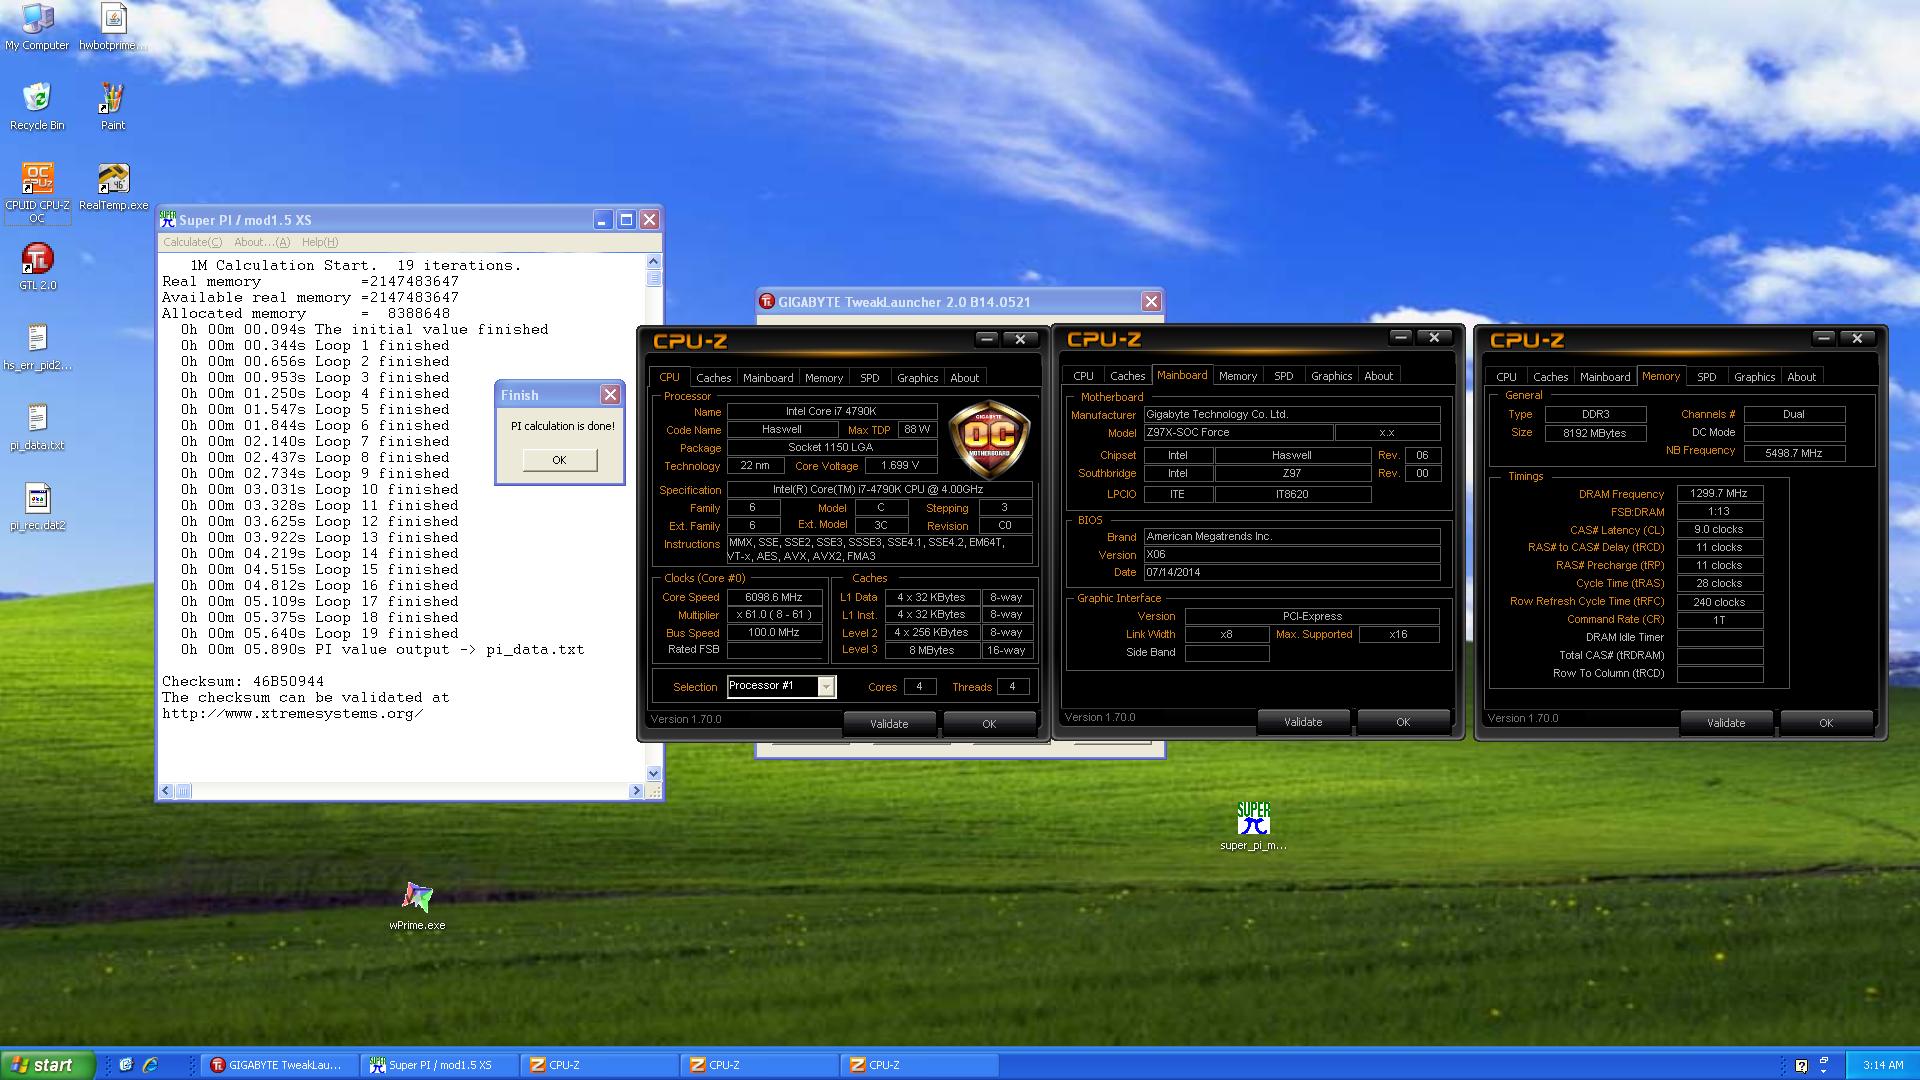Click the taskbar clock showing 3:14 AM
This screenshot has width=1920, height=1080.
tap(1883, 1065)
